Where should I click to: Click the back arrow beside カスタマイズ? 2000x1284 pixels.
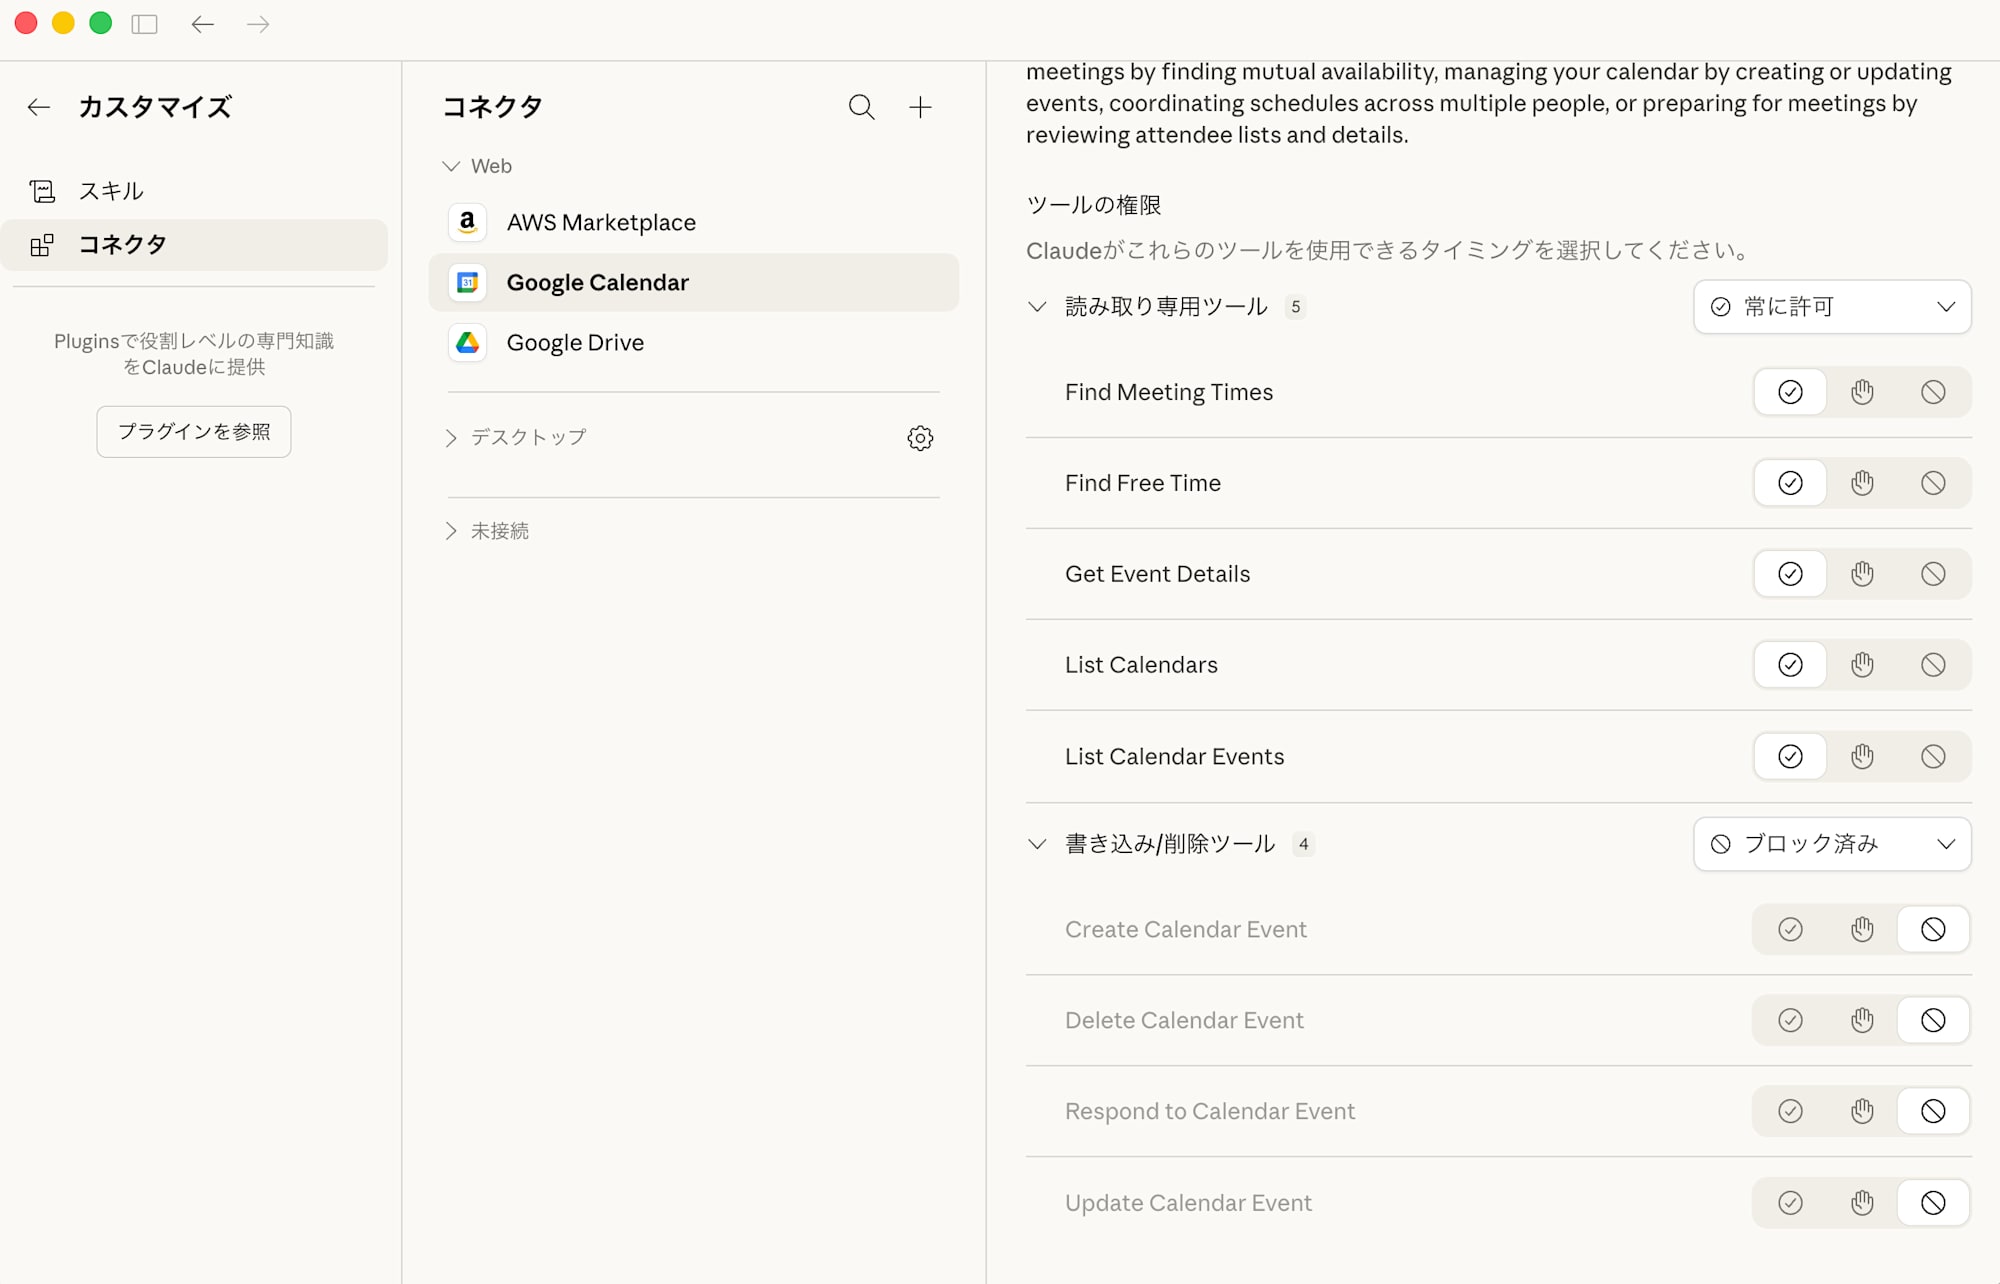pyautogui.click(x=38, y=107)
